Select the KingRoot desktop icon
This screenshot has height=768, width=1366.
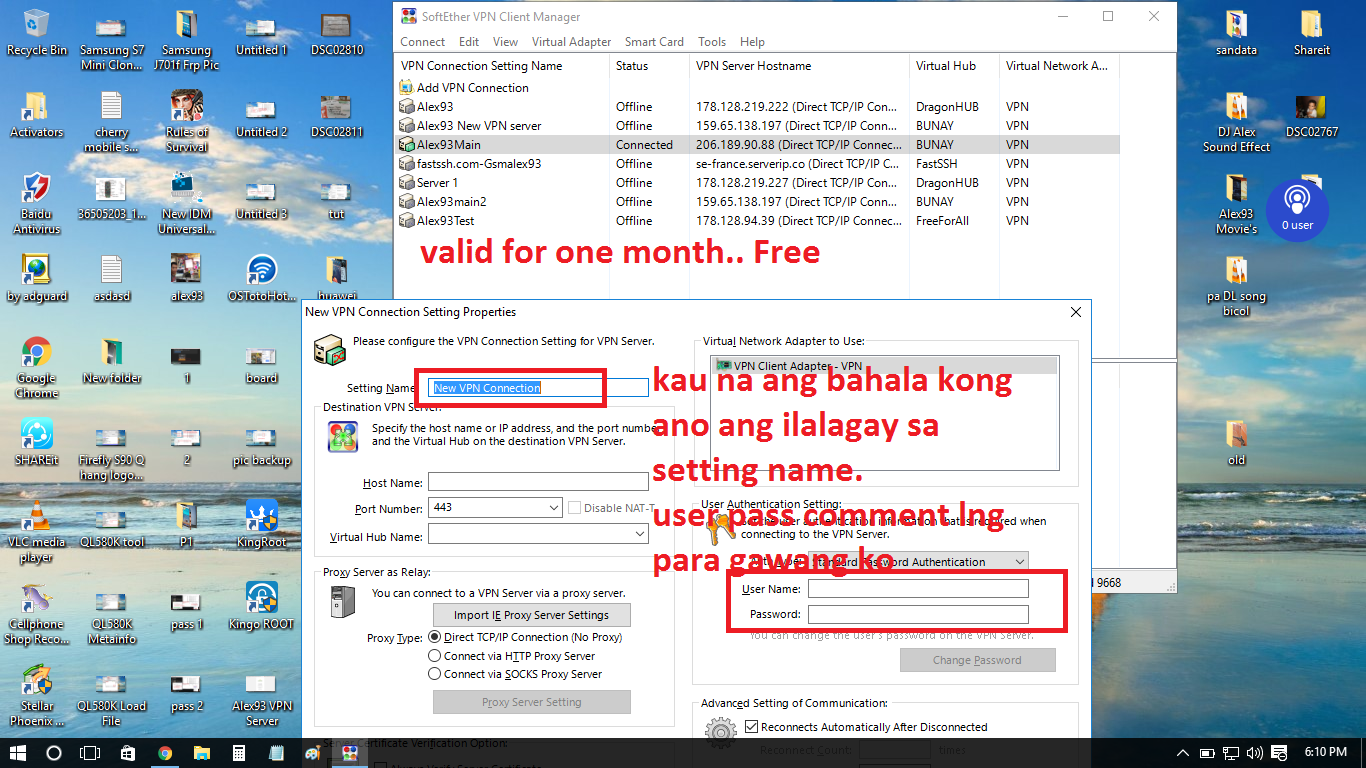[262, 524]
